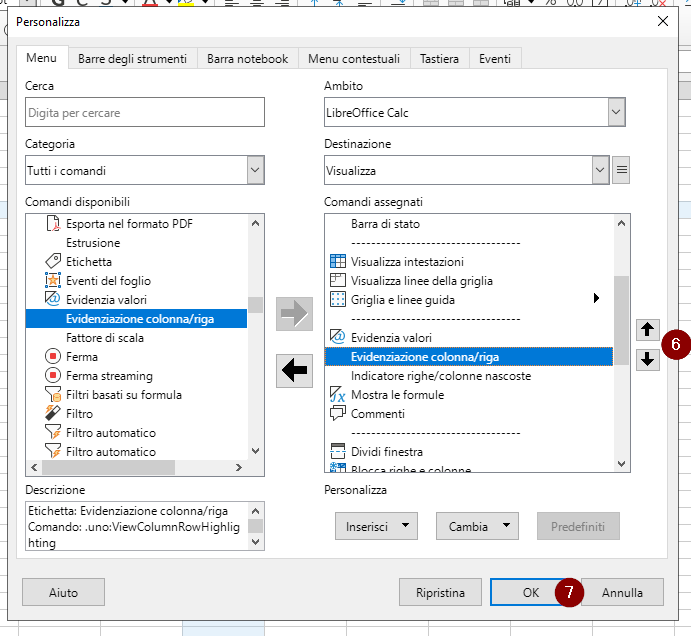Move selected command down with arrow

[648, 359]
